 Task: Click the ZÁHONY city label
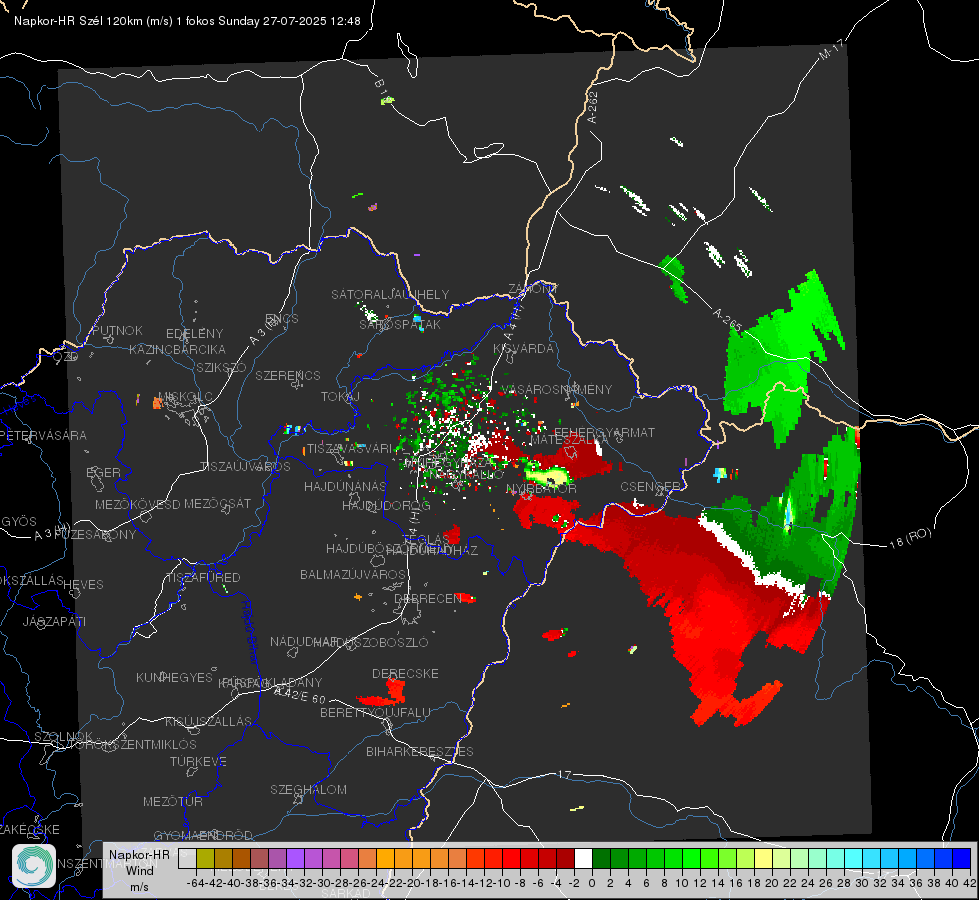pos(533,289)
